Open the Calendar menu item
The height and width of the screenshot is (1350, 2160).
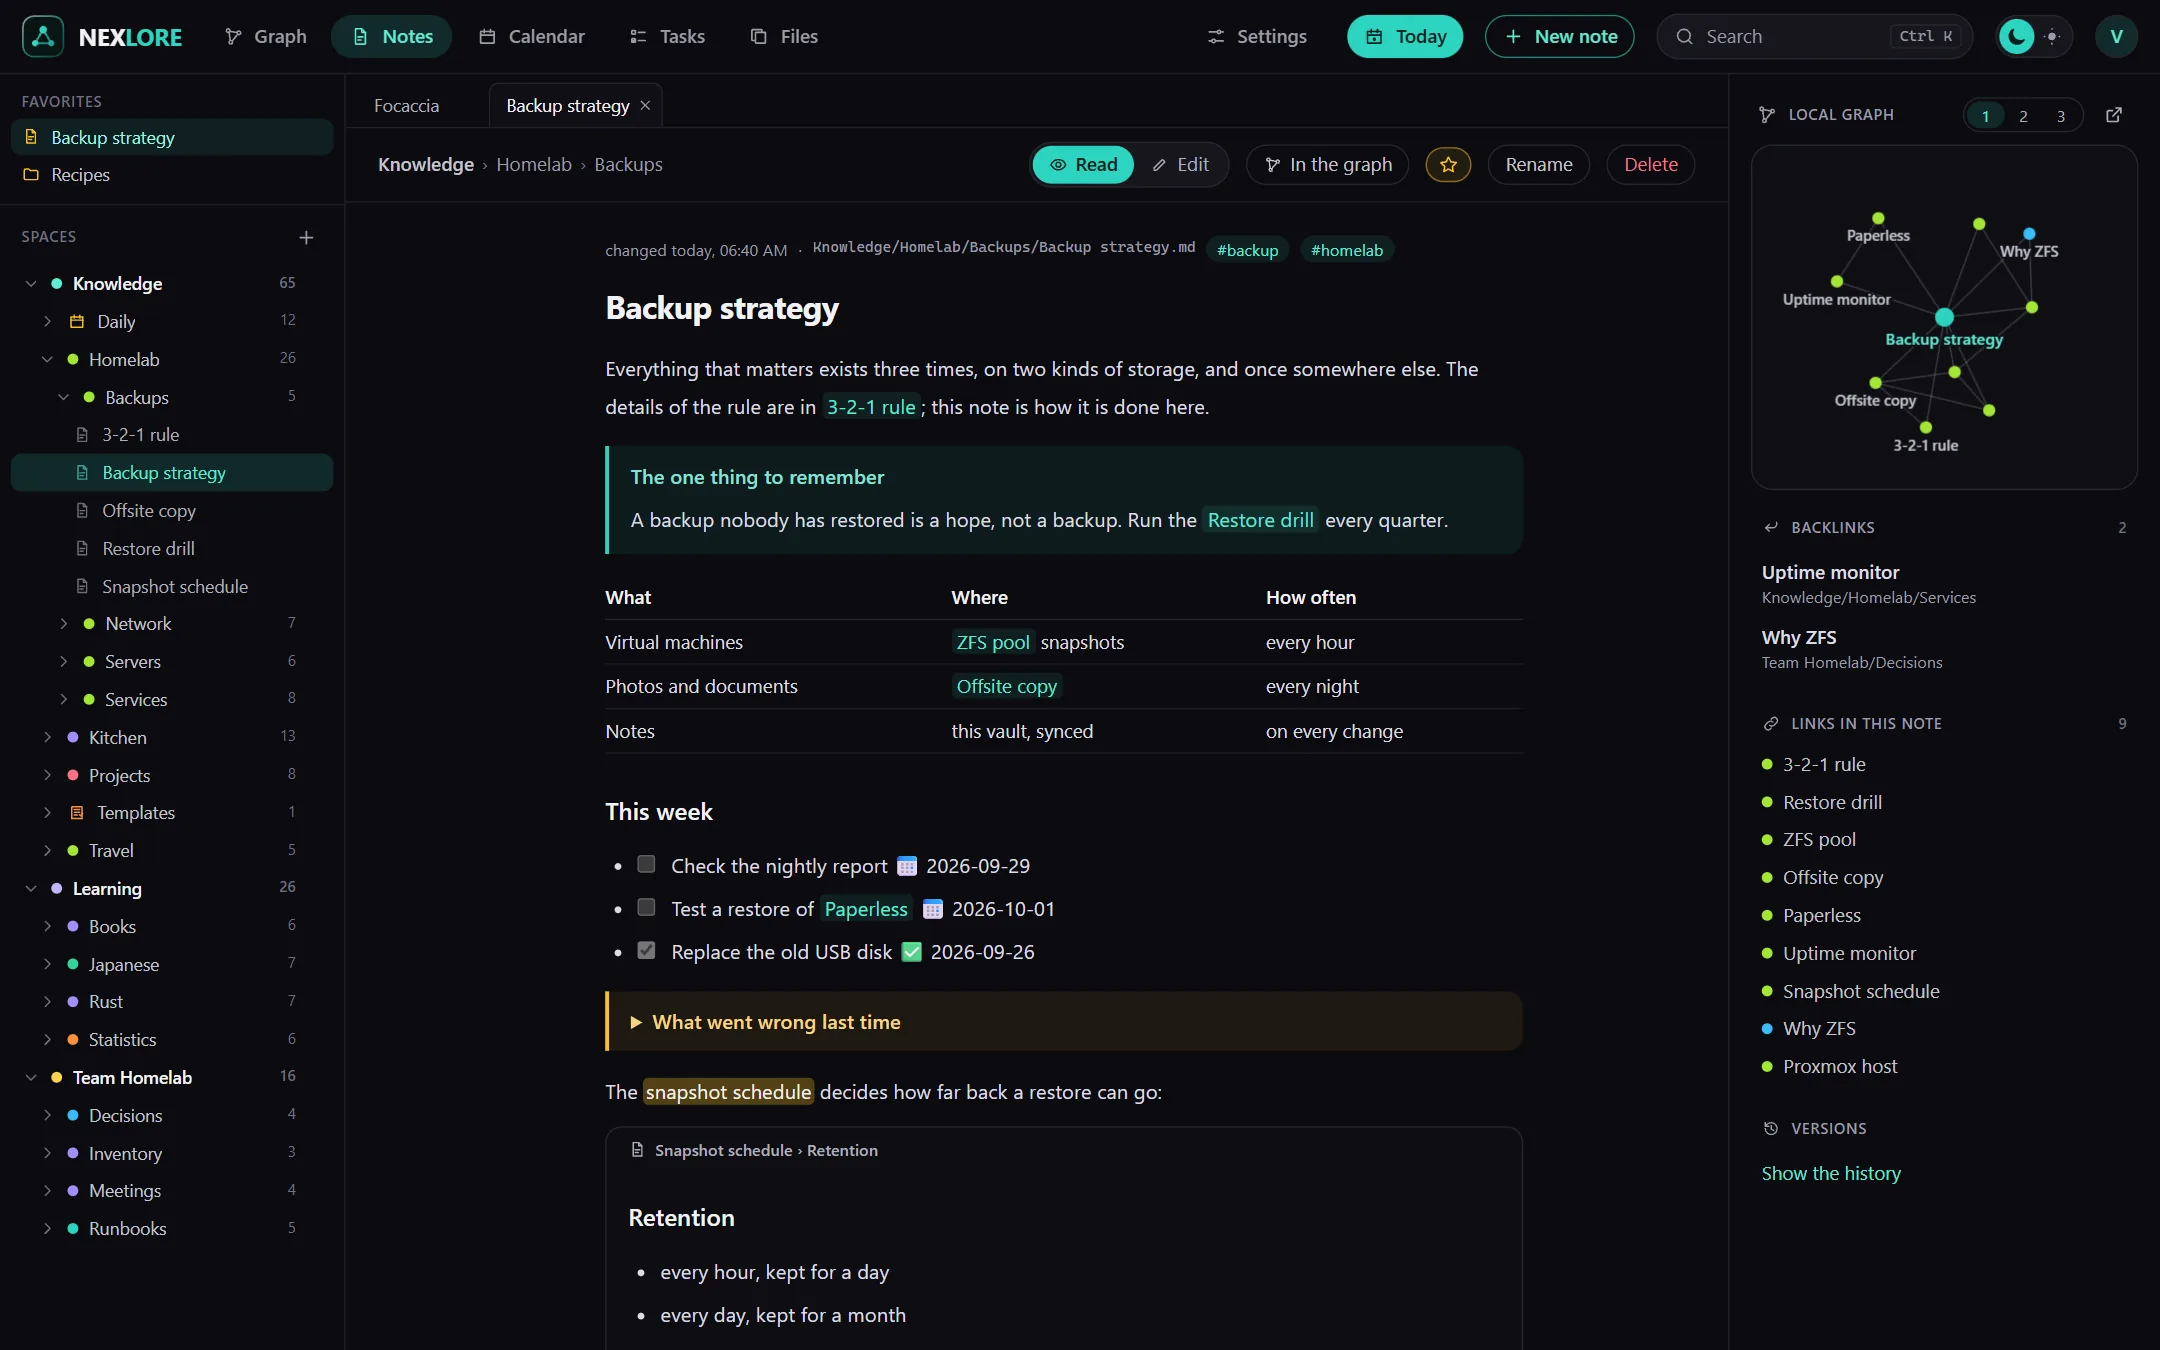532,37
